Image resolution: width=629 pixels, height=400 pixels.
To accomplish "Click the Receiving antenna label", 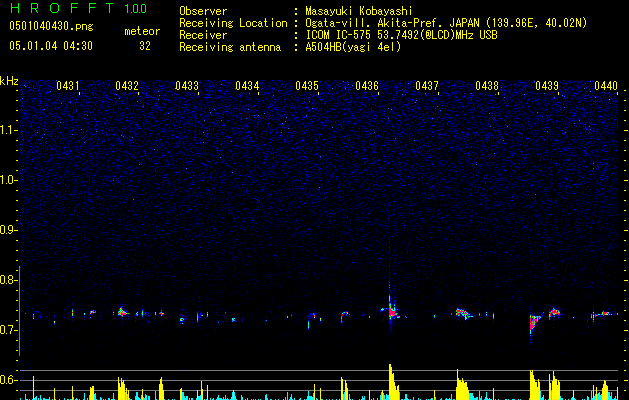I will coord(230,47).
